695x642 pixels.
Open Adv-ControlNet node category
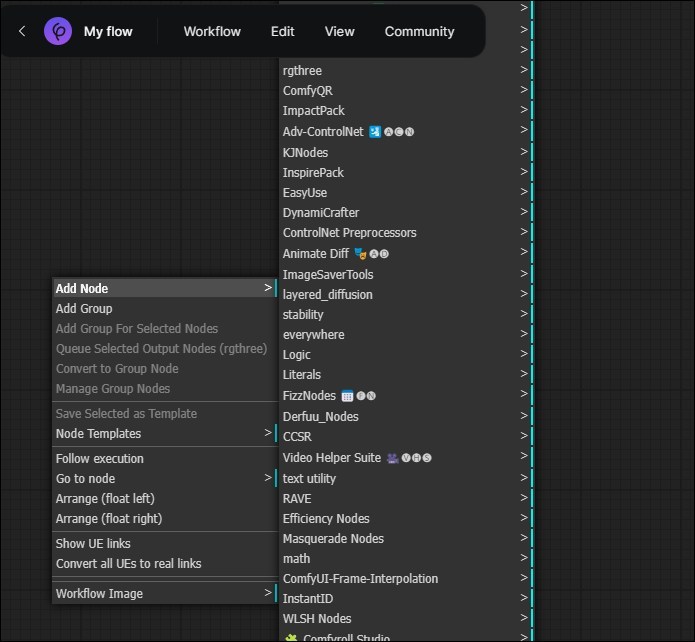pyautogui.click(x=406, y=131)
